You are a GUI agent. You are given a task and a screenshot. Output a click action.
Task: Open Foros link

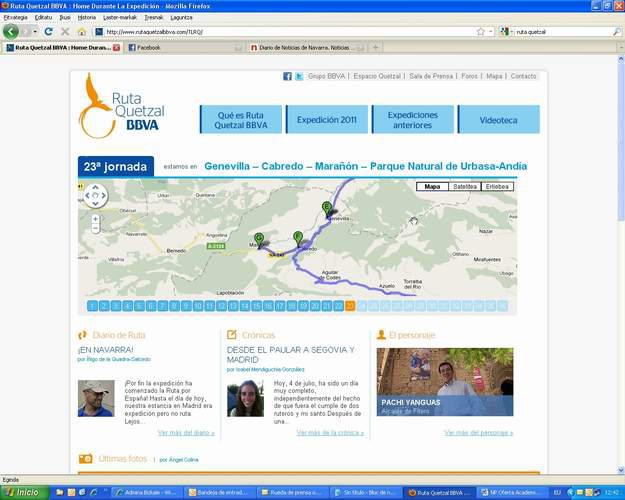pos(469,76)
